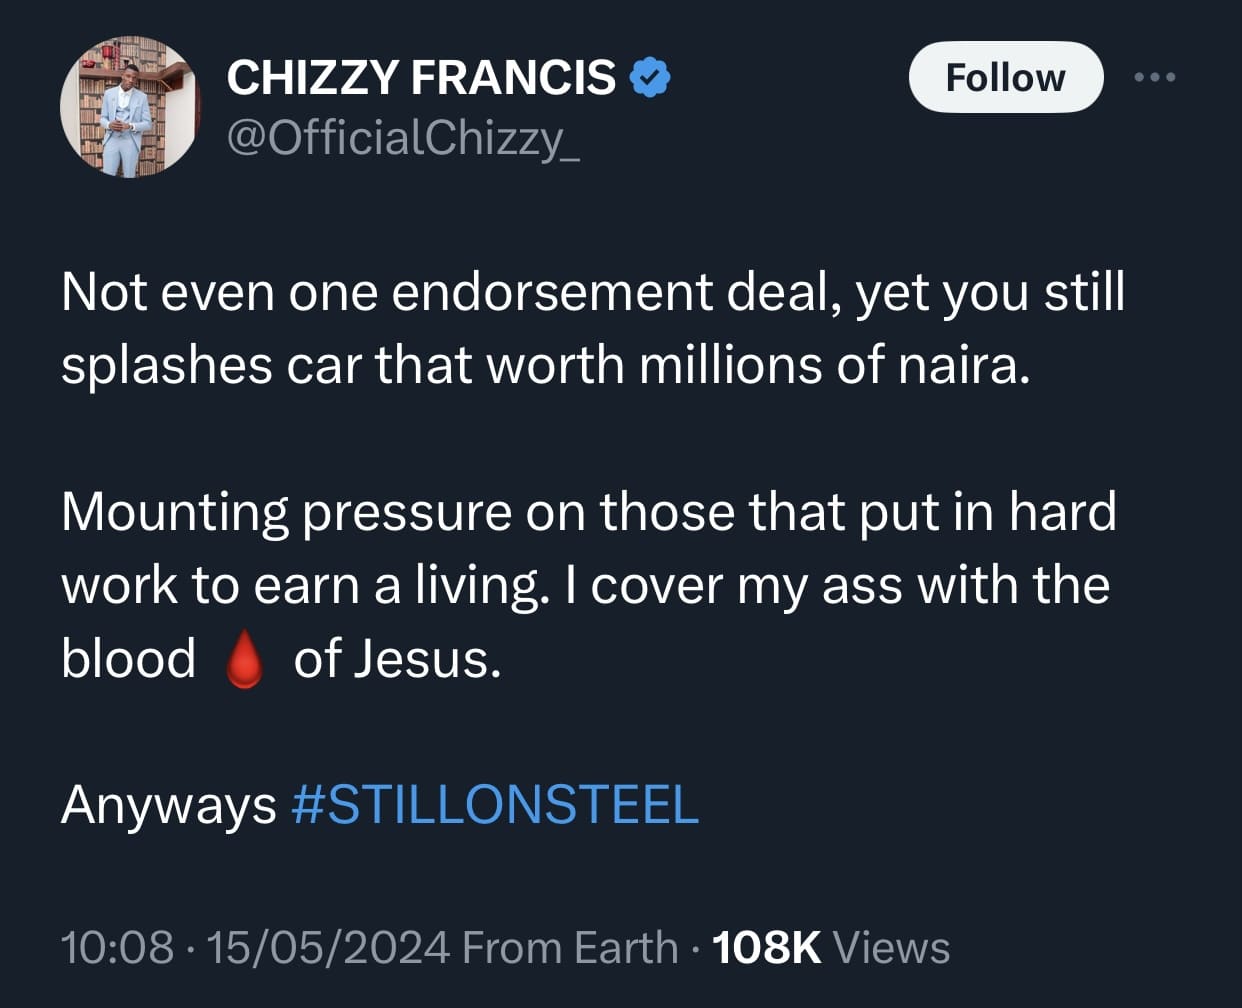Follow the CHIZZY FRANCIS account
The width and height of the screenshot is (1242, 1008).
pyautogui.click(x=1005, y=77)
